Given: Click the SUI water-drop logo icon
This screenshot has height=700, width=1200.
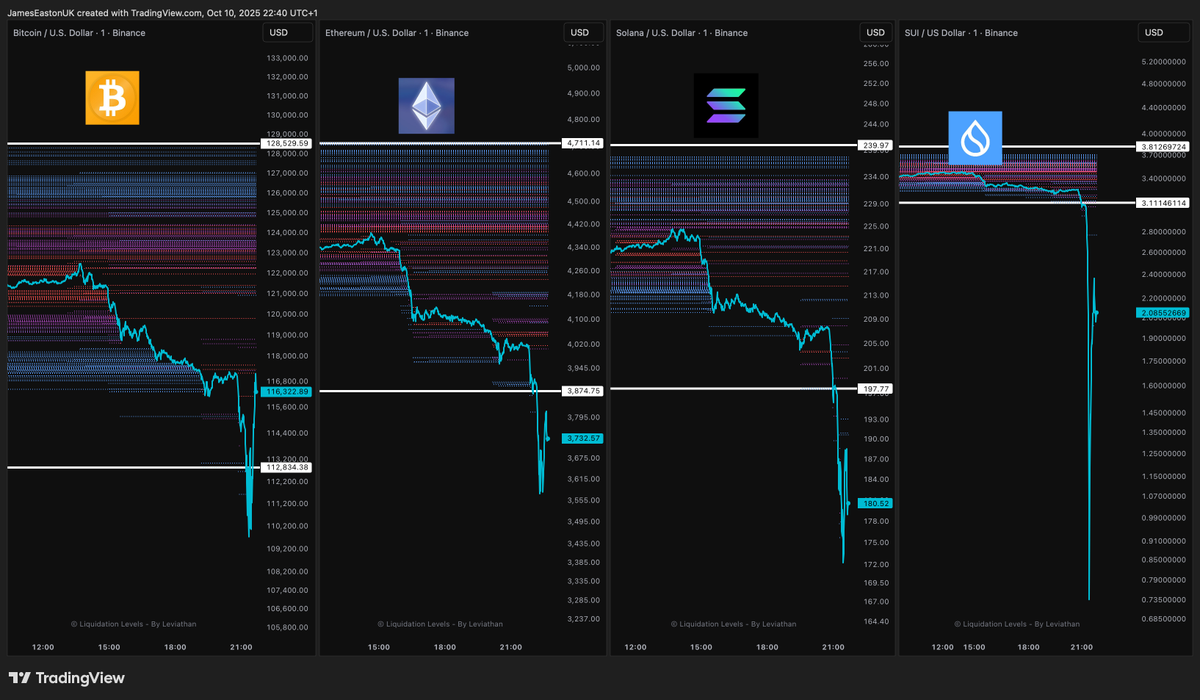Looking at the screenshot, I should [974, 139].
